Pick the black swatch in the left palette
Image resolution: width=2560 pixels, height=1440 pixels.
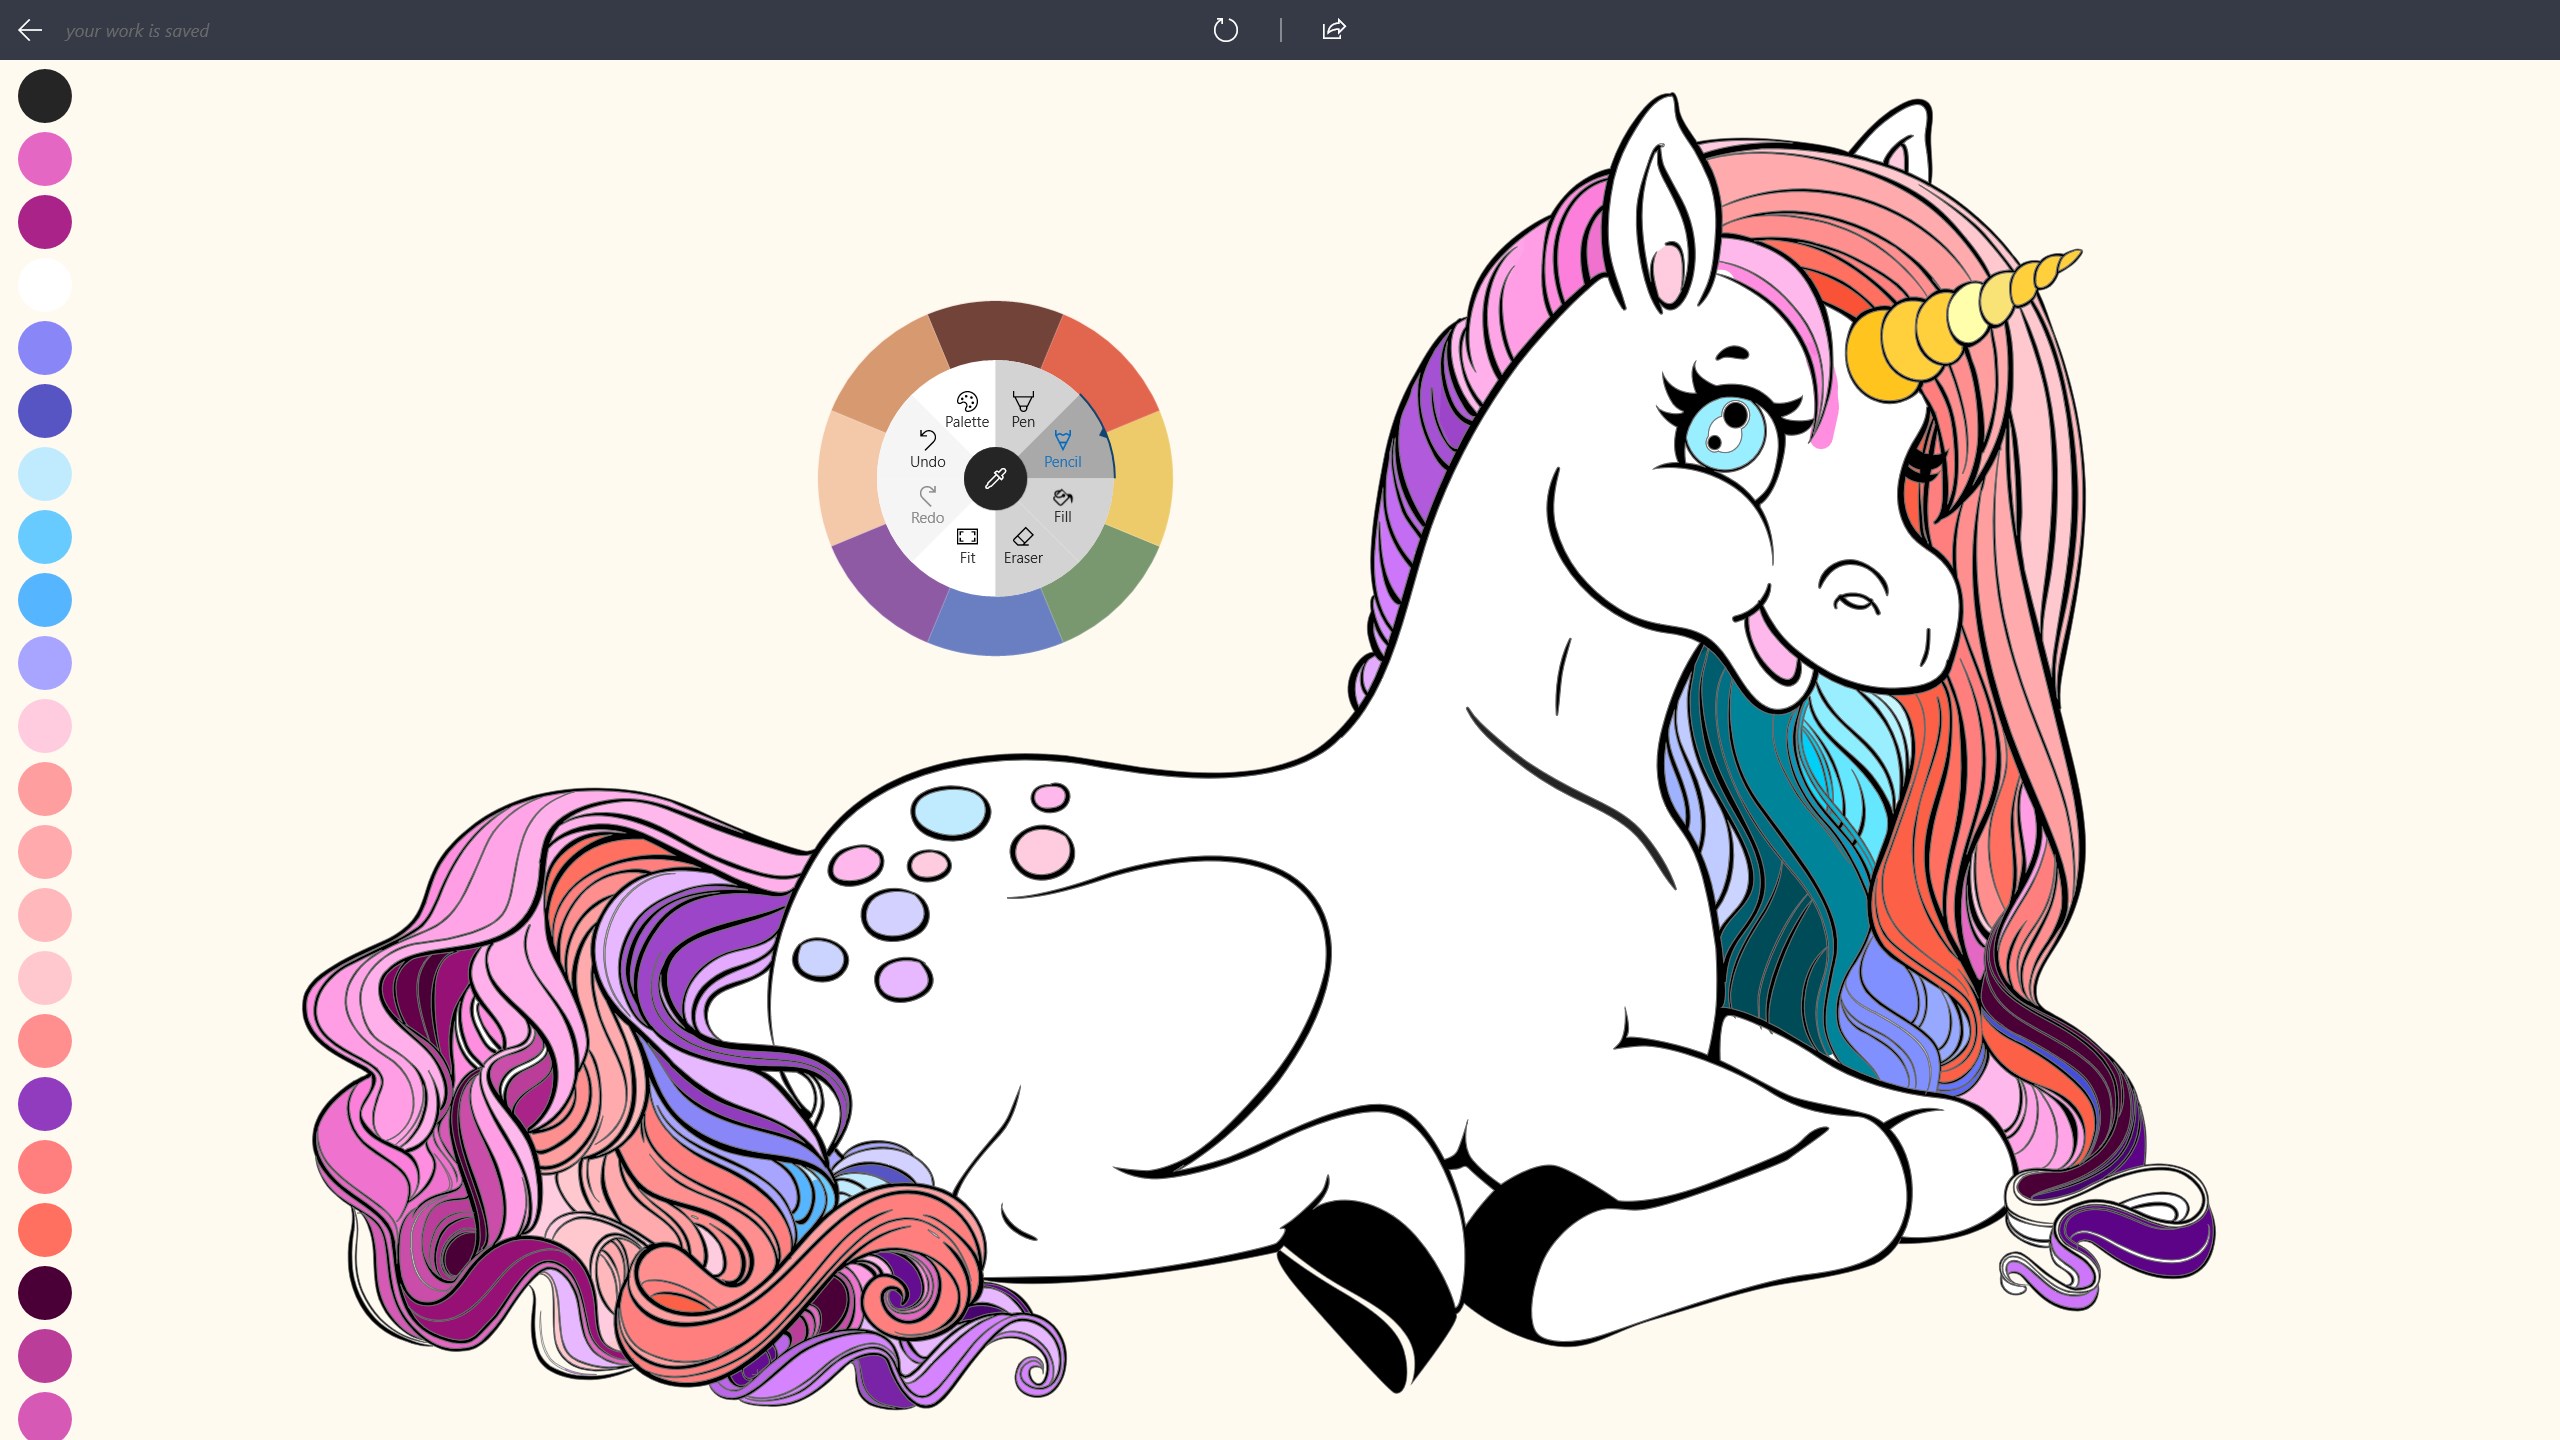tap(45, 96)
